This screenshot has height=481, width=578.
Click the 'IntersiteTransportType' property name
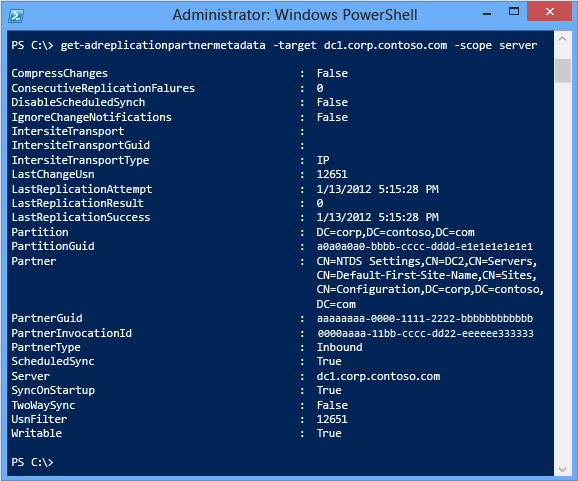(x=80, y=160)
